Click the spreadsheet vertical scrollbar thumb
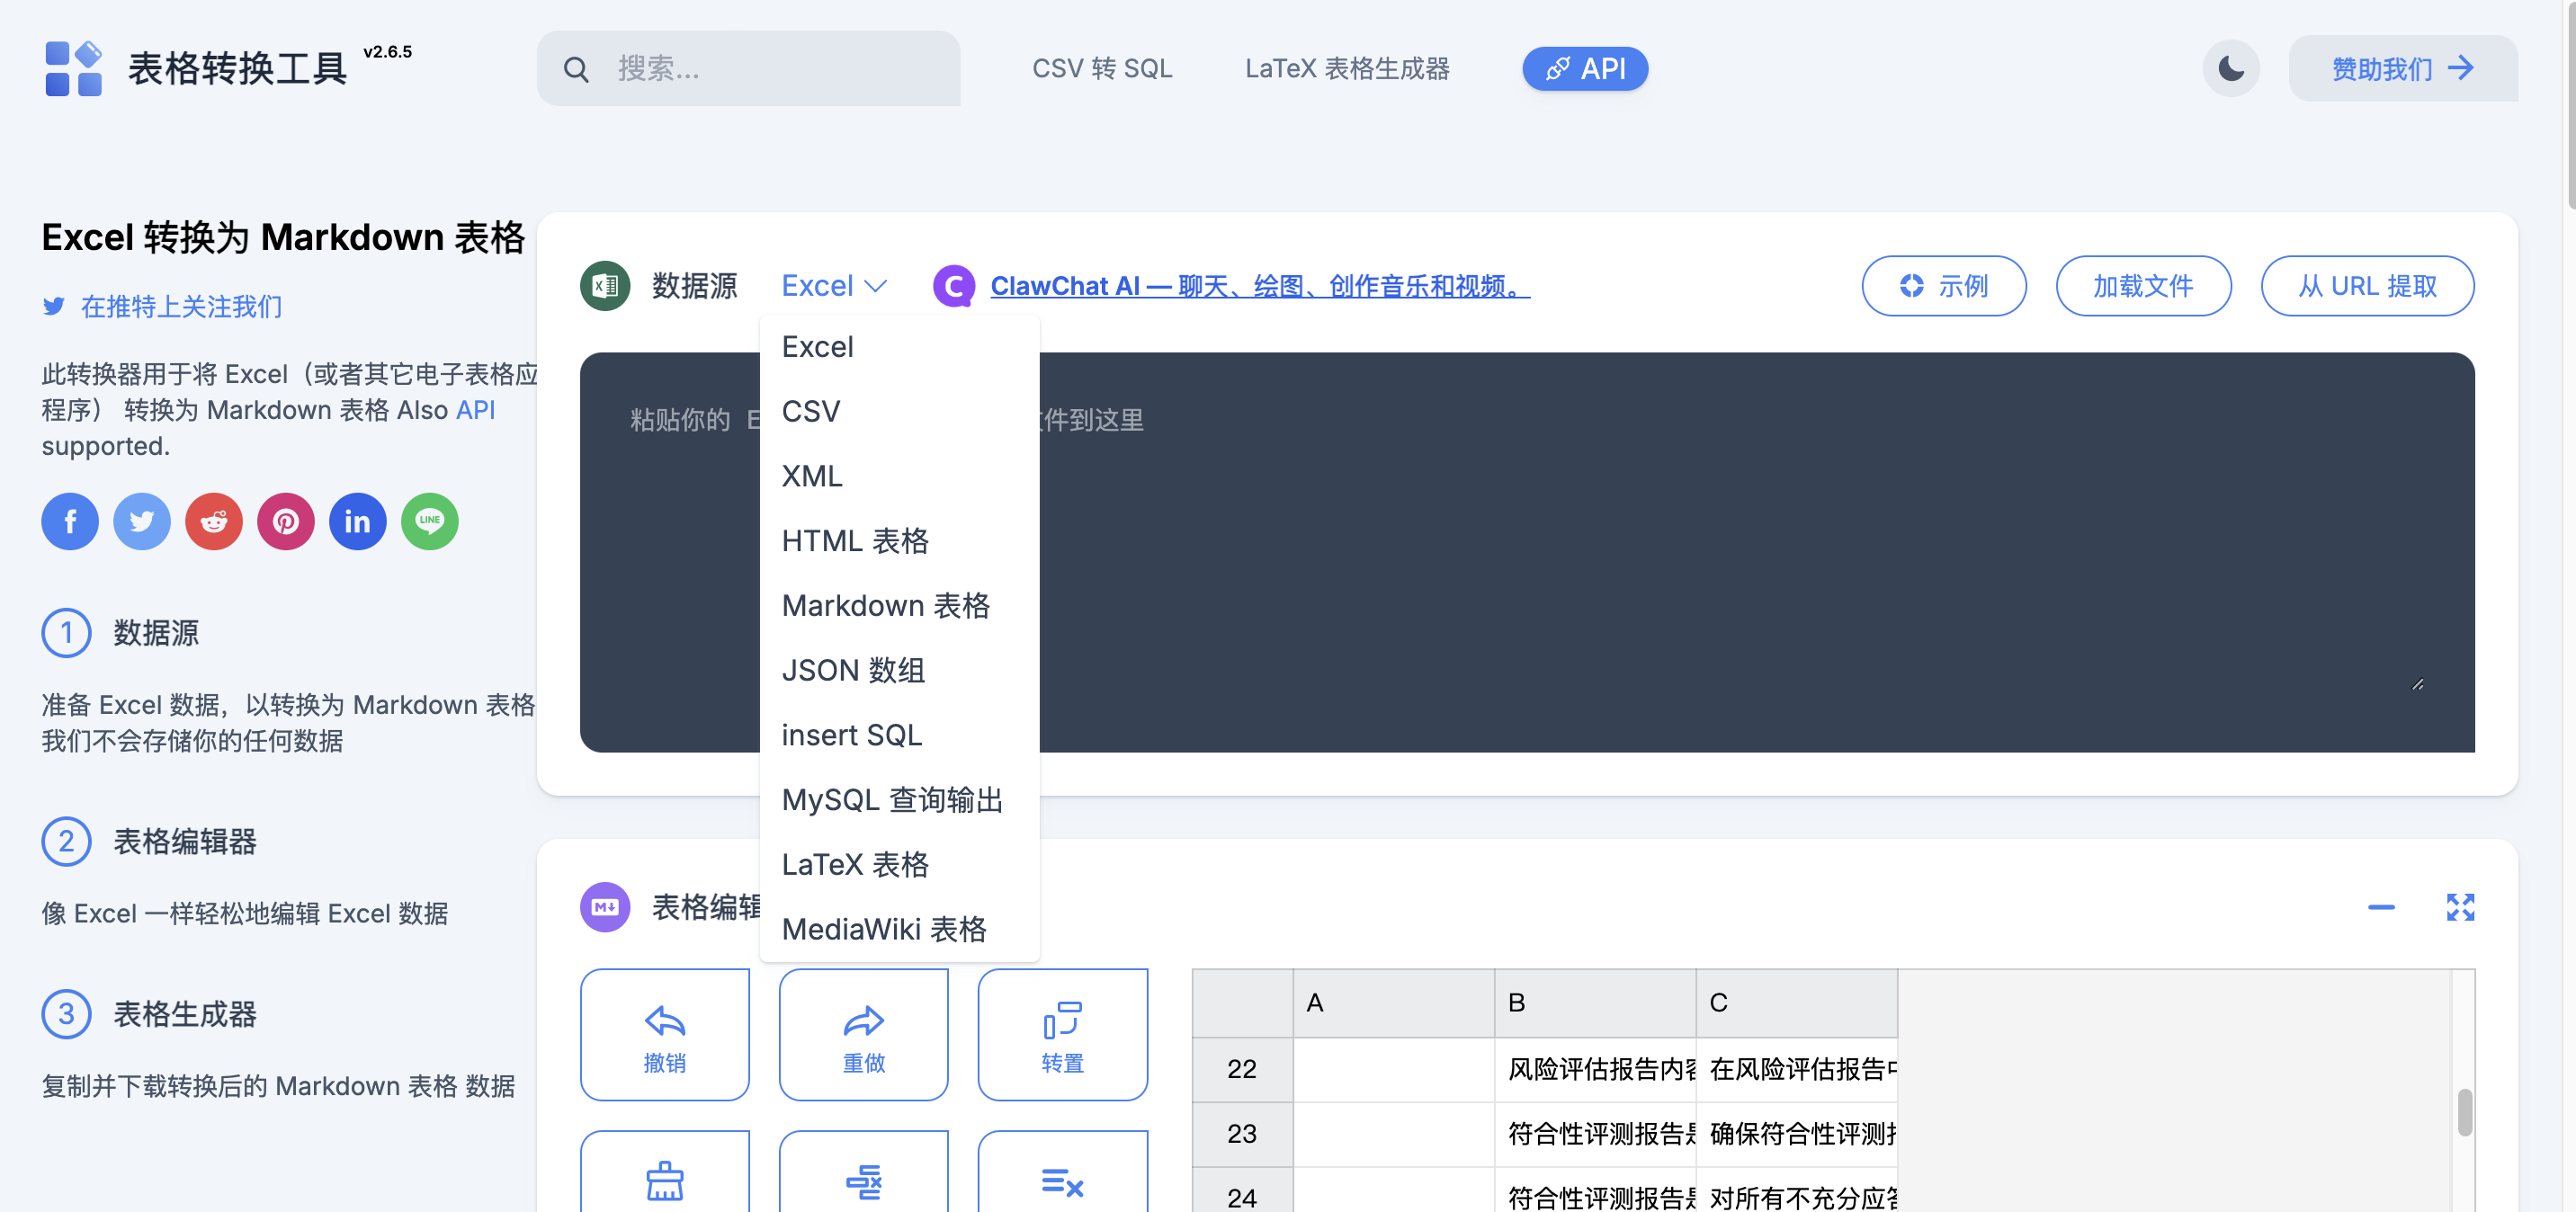 point(2465,1112)
